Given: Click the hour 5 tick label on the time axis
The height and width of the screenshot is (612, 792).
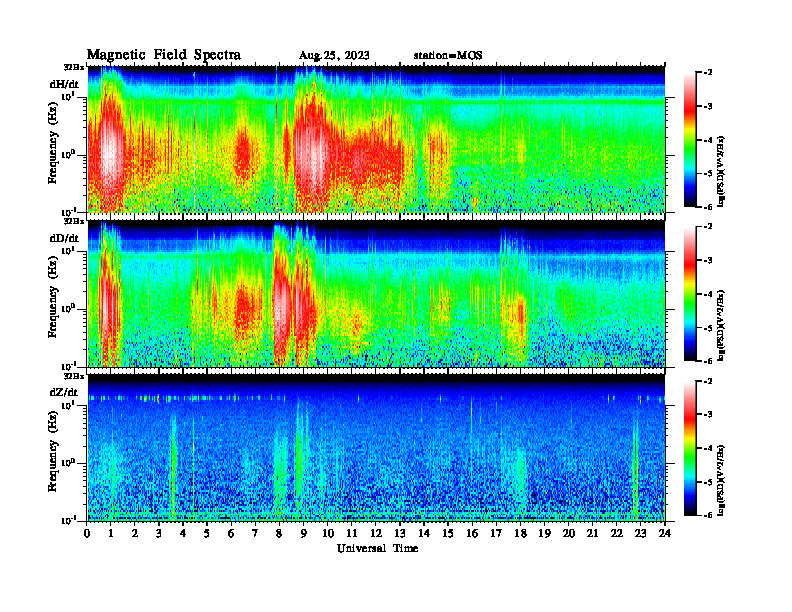Looking at the screenshot, I should point(207,533).
